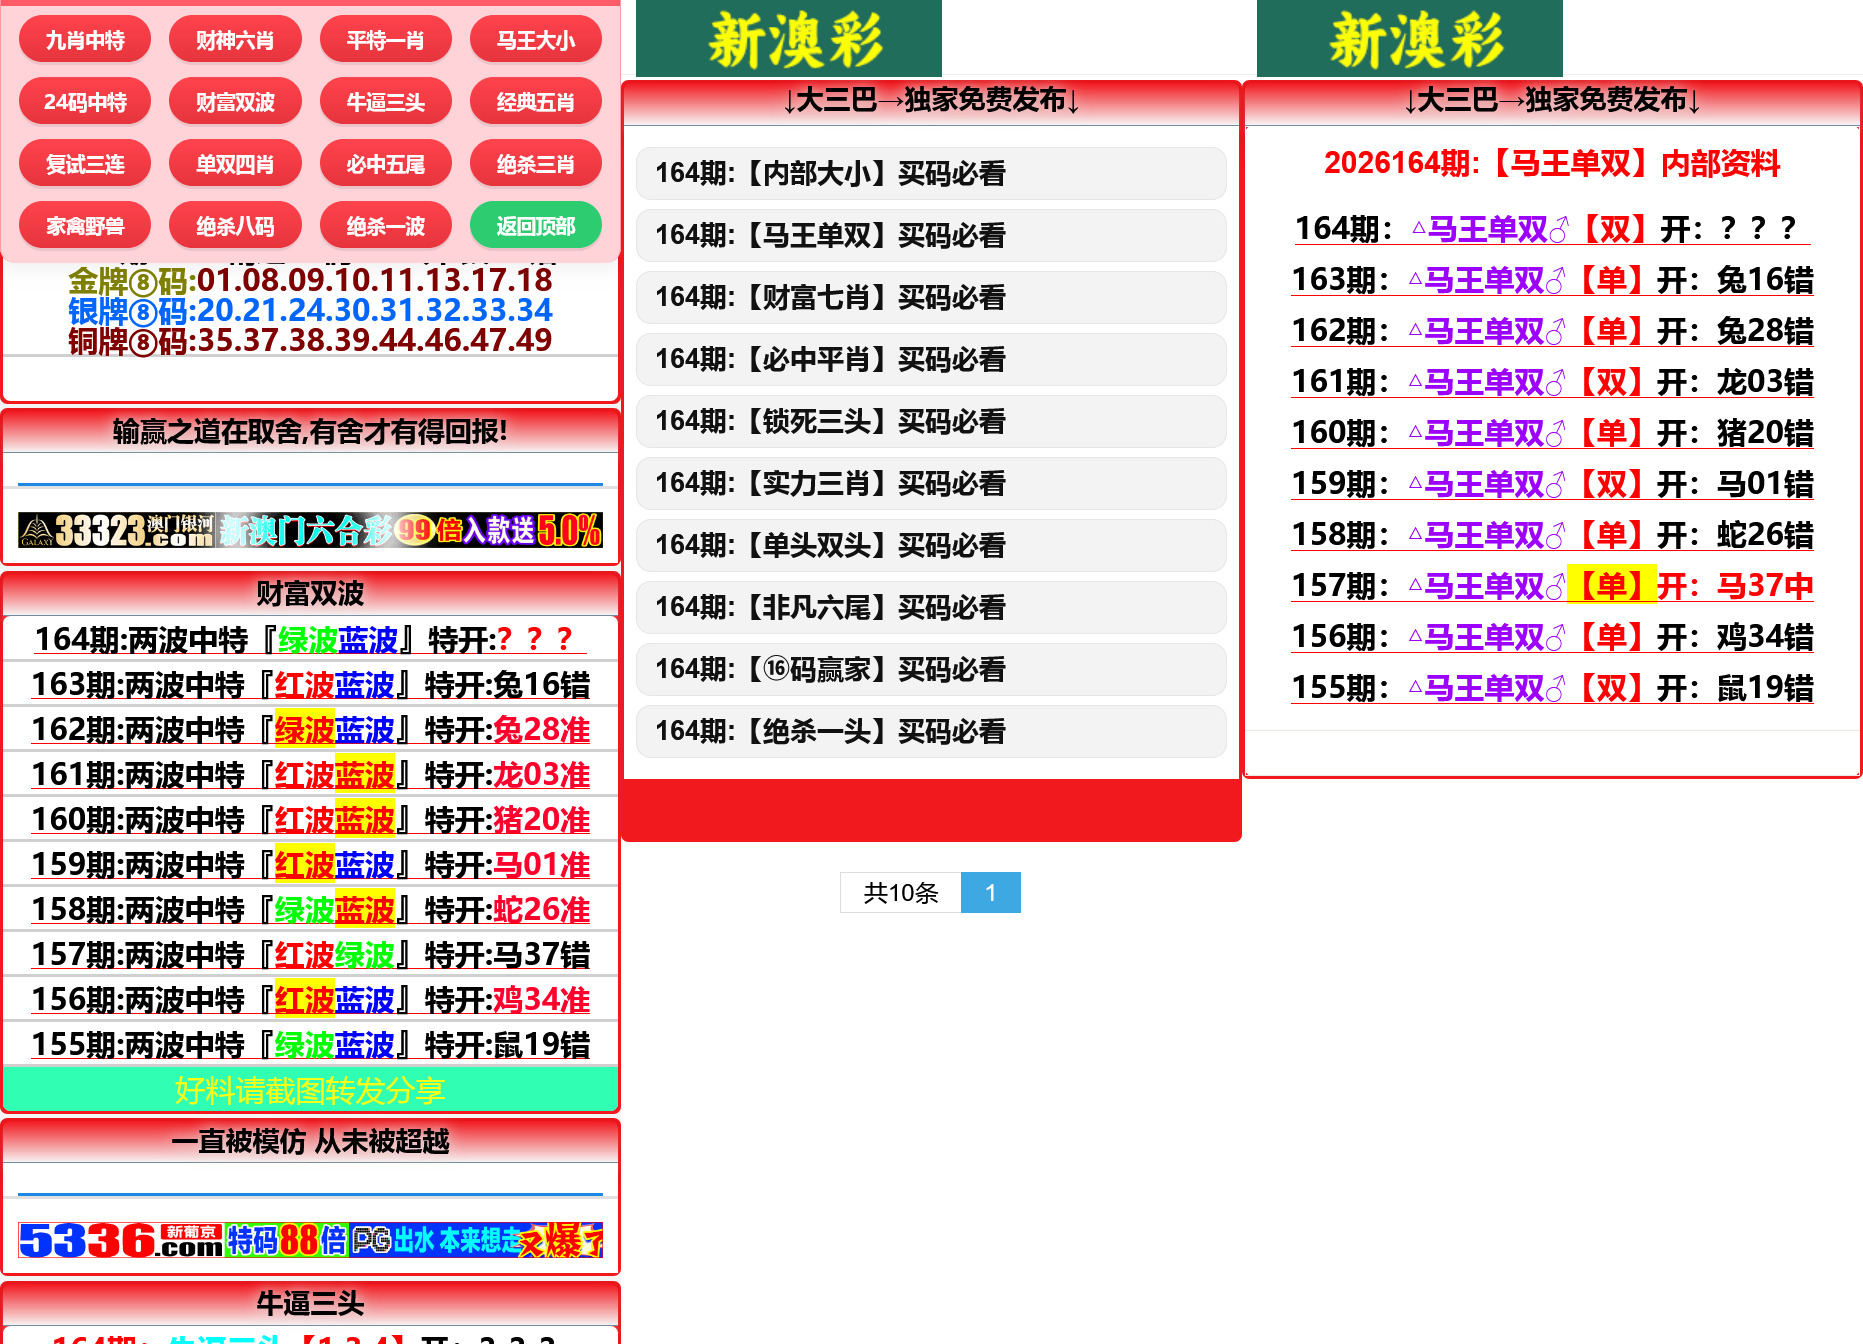Open 164期【非凡六尾】买码必看 link
The image size is (1863, 1344).
click(931, 607)
